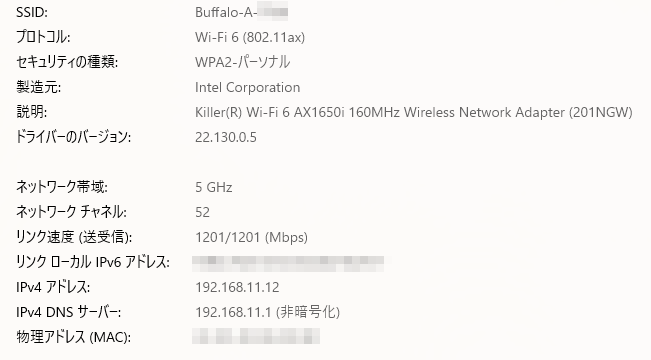Click the リンク速度 (送受信): label

74,237
